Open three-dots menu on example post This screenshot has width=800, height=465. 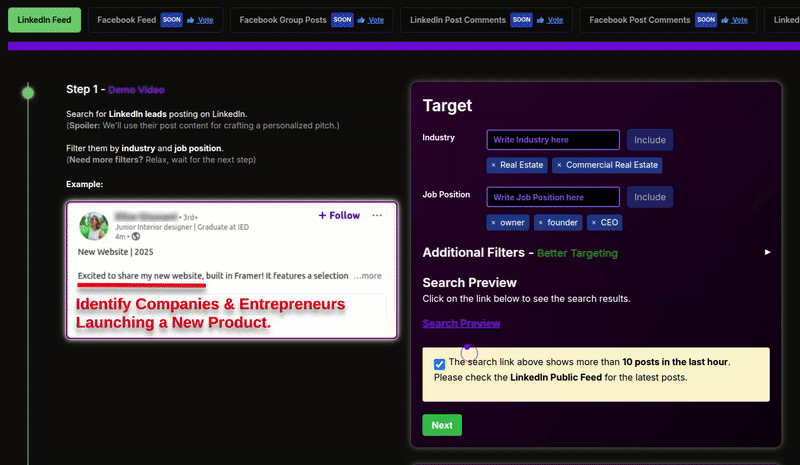pyautogui.click(x=377, y=215)
